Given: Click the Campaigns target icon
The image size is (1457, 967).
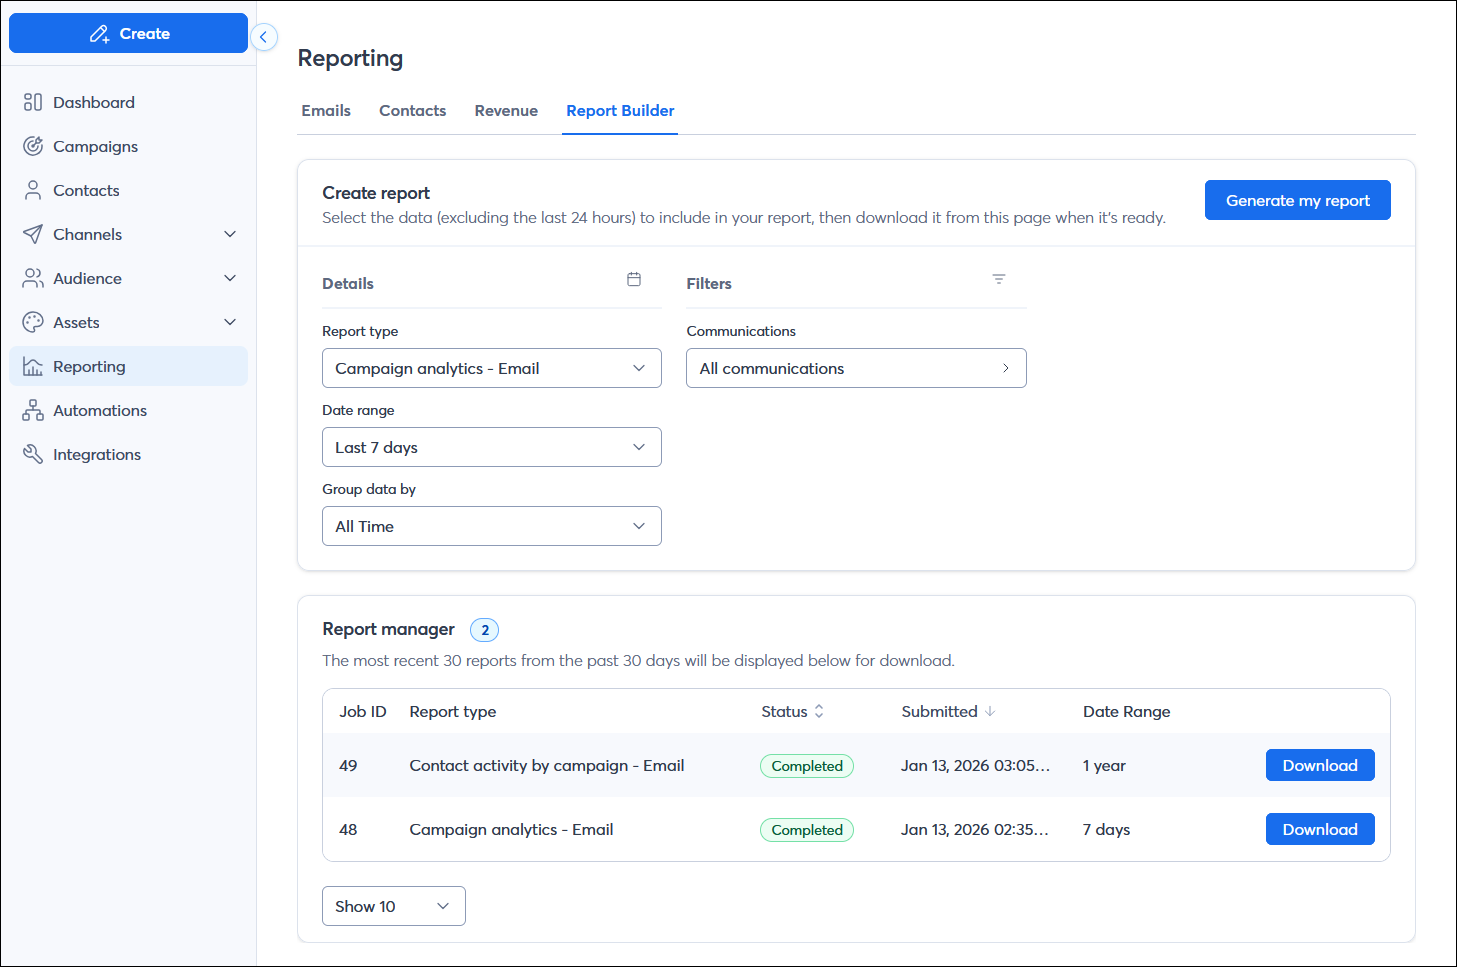Looking at the screenshot, I should (x=33, y=146).
